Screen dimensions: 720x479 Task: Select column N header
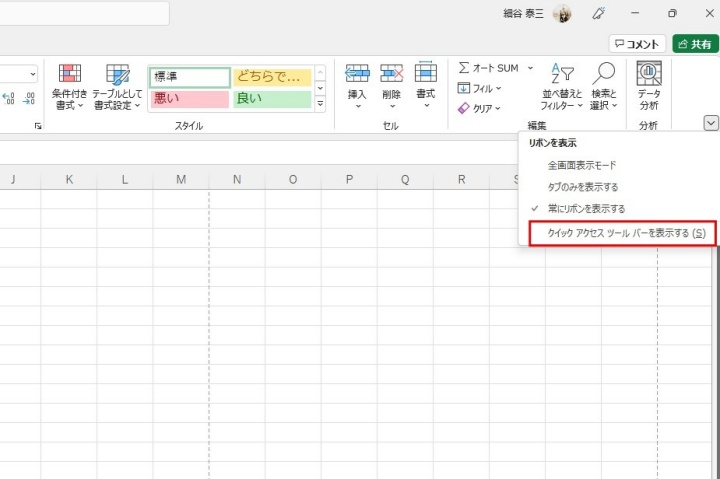click(237, 179)
